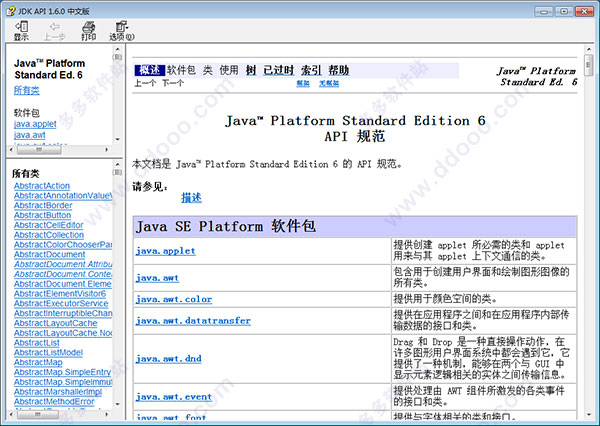Open the AbstractListModel class link
600x426 pixels.
48,353
